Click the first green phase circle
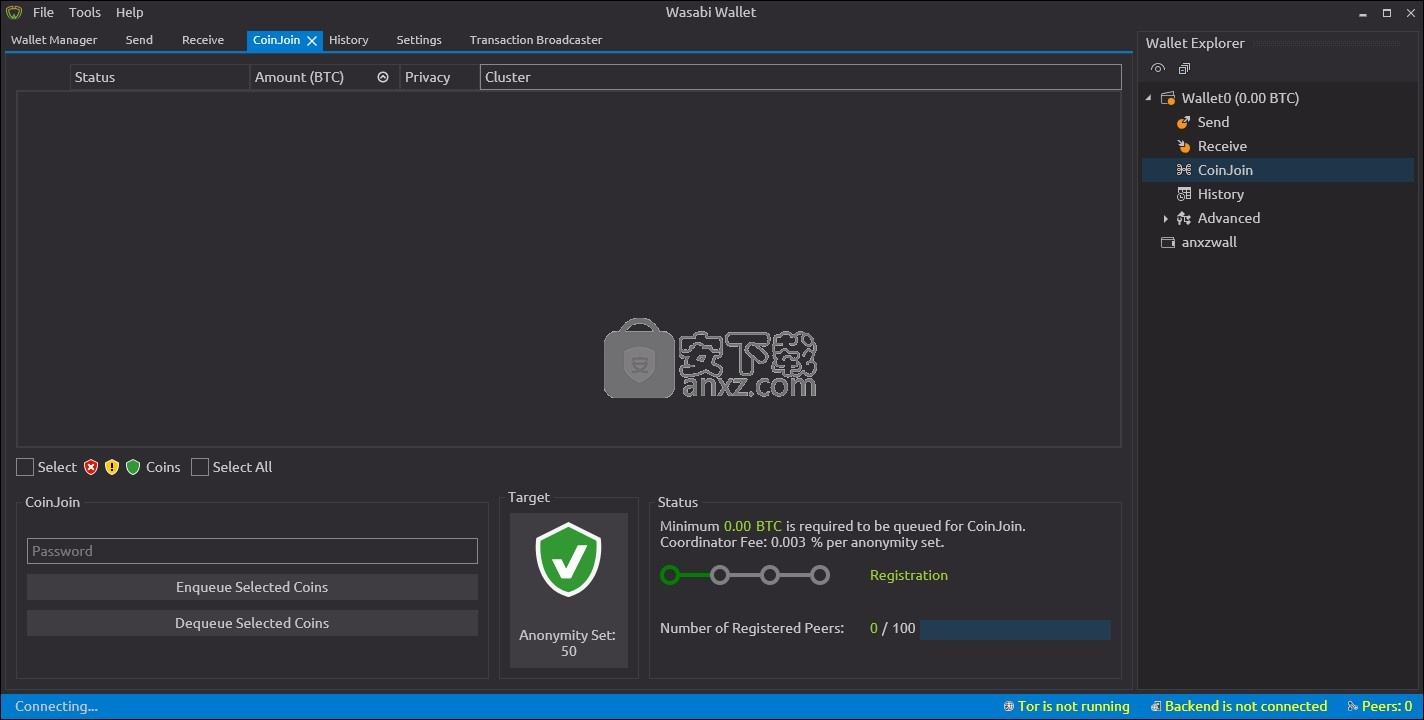Image resolution: width=1424 pixels, height=720 pixels. pyautogui.click(x=670, y=575)
